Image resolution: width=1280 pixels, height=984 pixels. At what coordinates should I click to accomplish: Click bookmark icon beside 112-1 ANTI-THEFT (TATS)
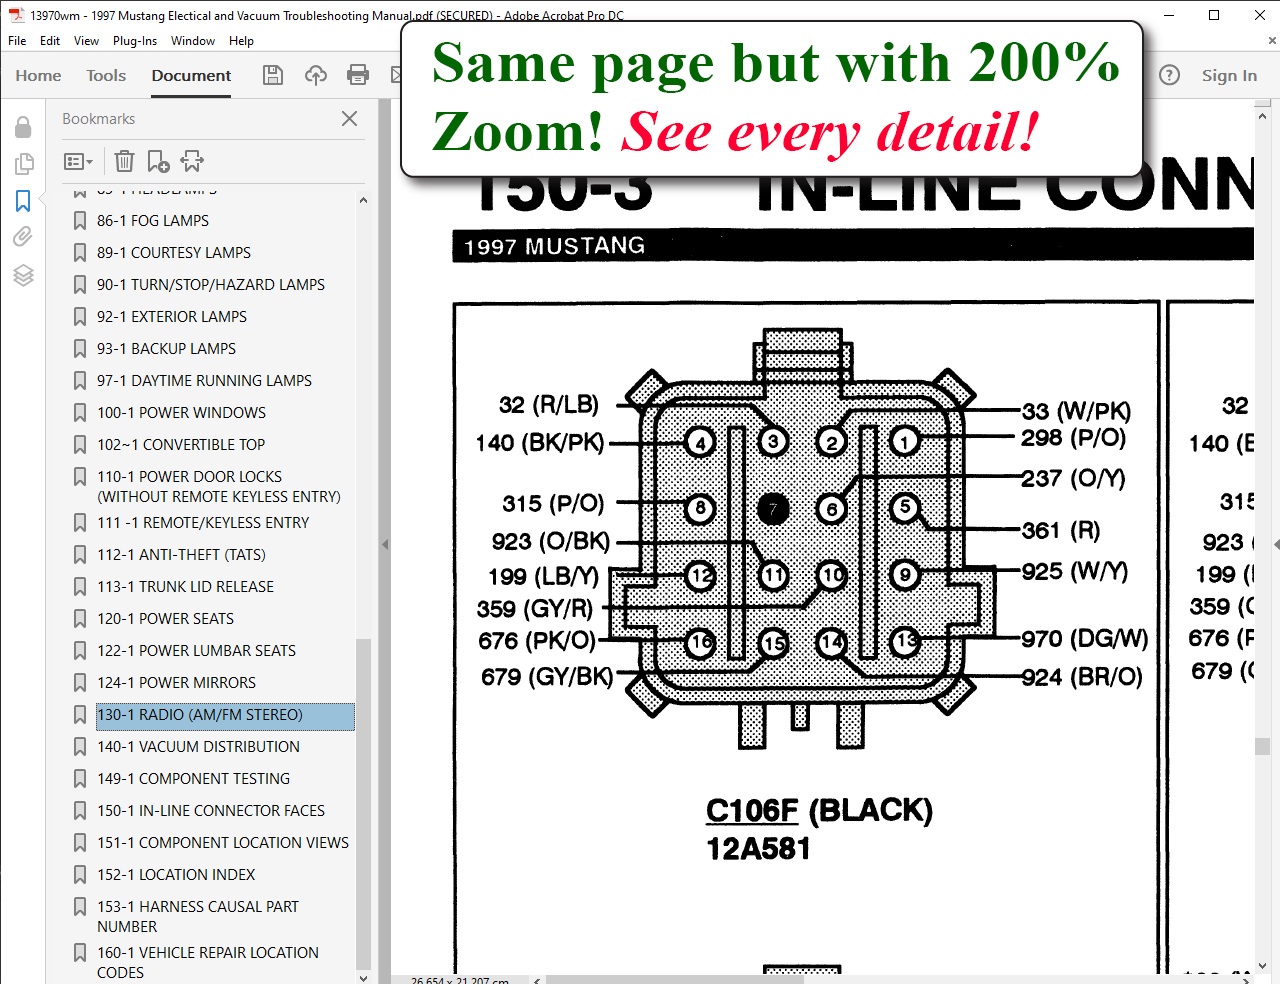[x=80, y=555]
